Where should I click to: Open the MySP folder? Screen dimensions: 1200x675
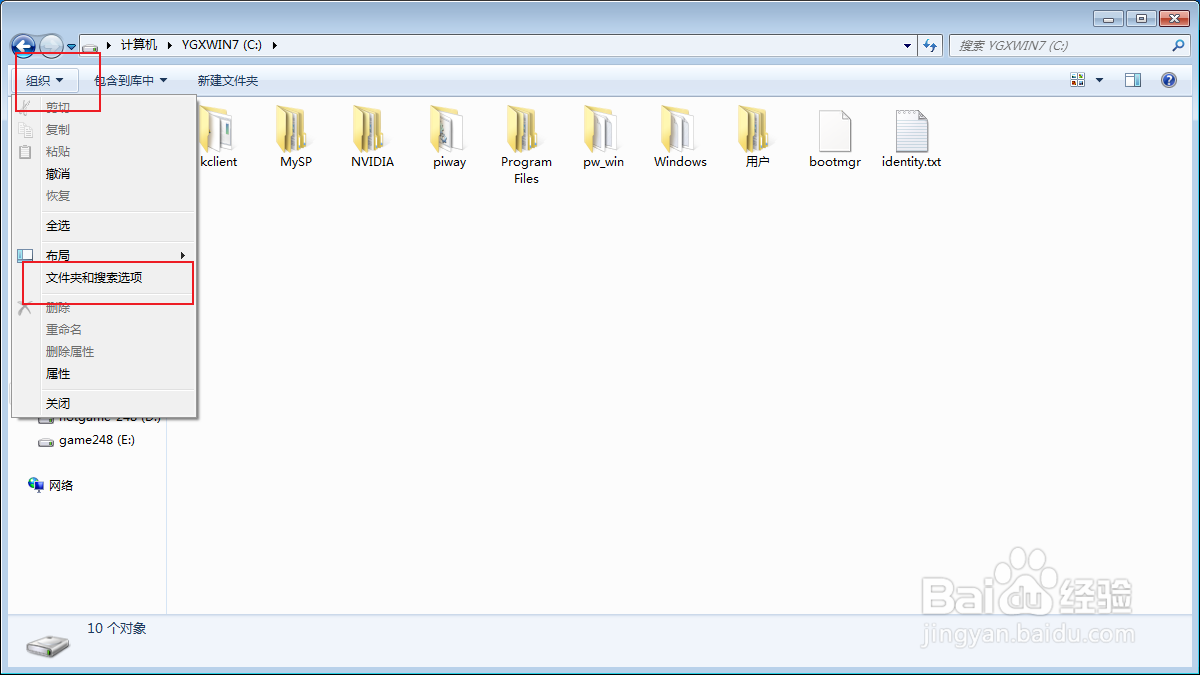coord(295,137)
